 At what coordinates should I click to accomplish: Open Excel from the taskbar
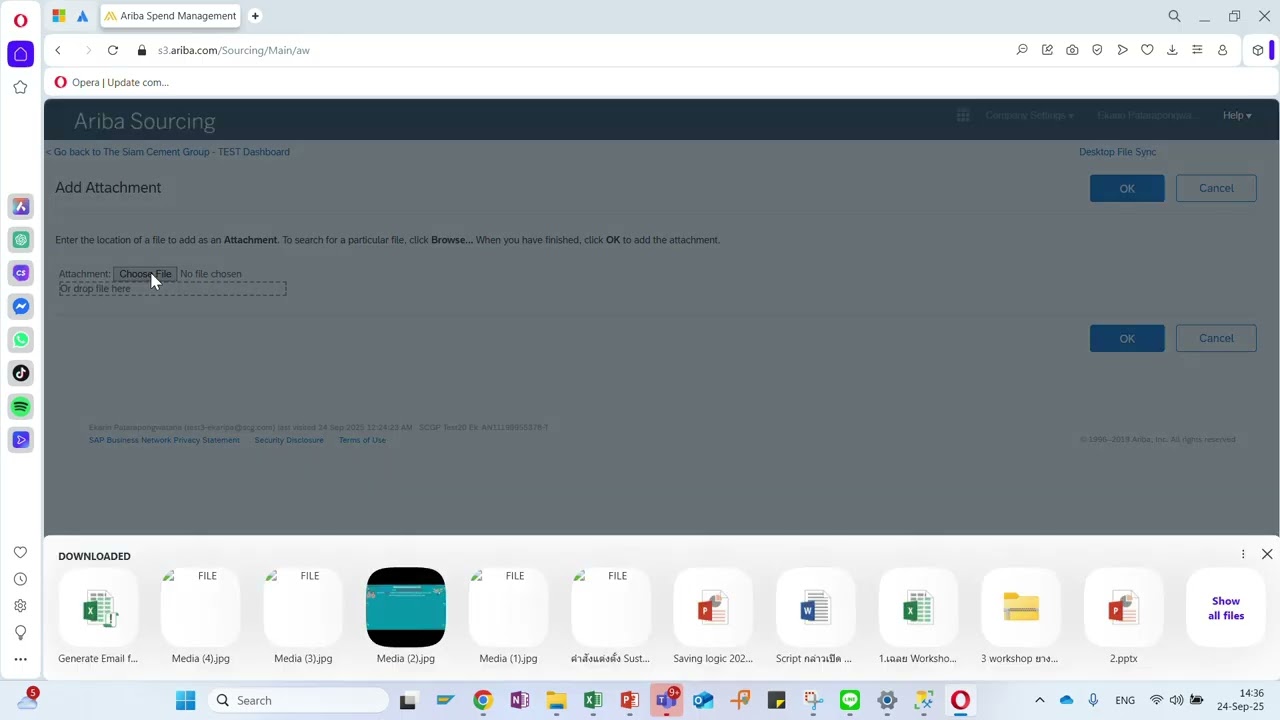593,700
